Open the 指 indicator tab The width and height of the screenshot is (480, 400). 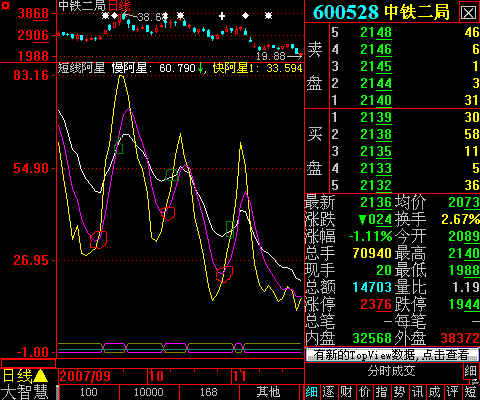[x=382, y=392]
